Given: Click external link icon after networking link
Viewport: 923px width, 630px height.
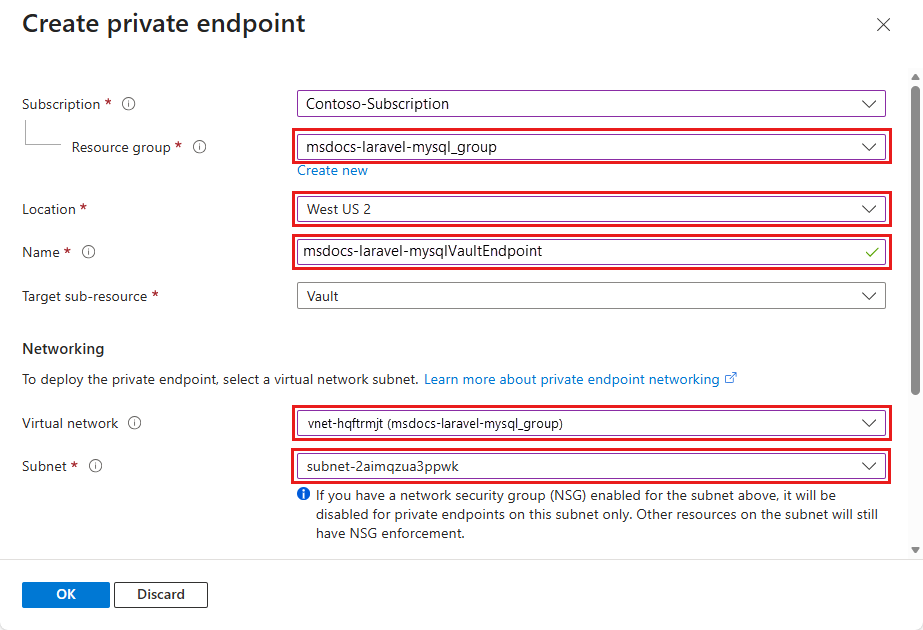Looking at the screenshot, I should coord(731,379).
